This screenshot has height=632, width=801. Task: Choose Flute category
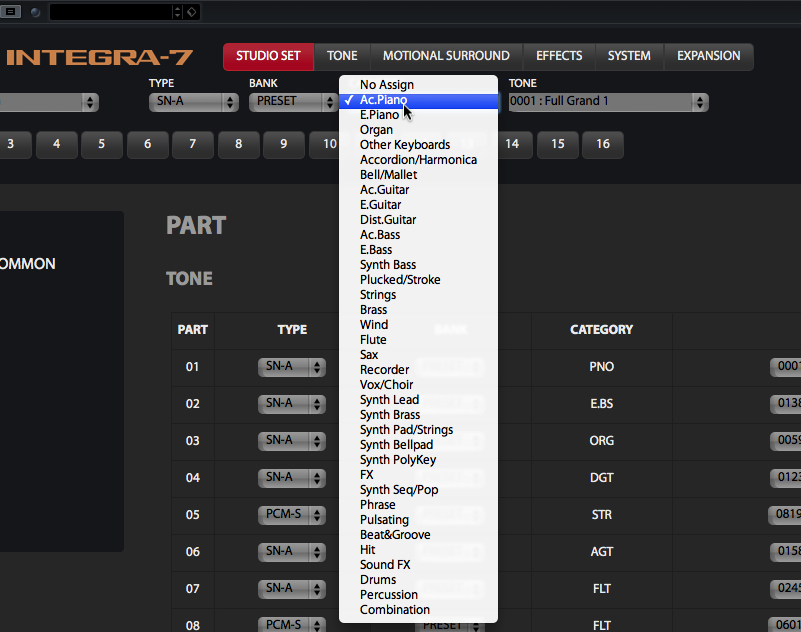pyautogui.click(x=418, y=340)
